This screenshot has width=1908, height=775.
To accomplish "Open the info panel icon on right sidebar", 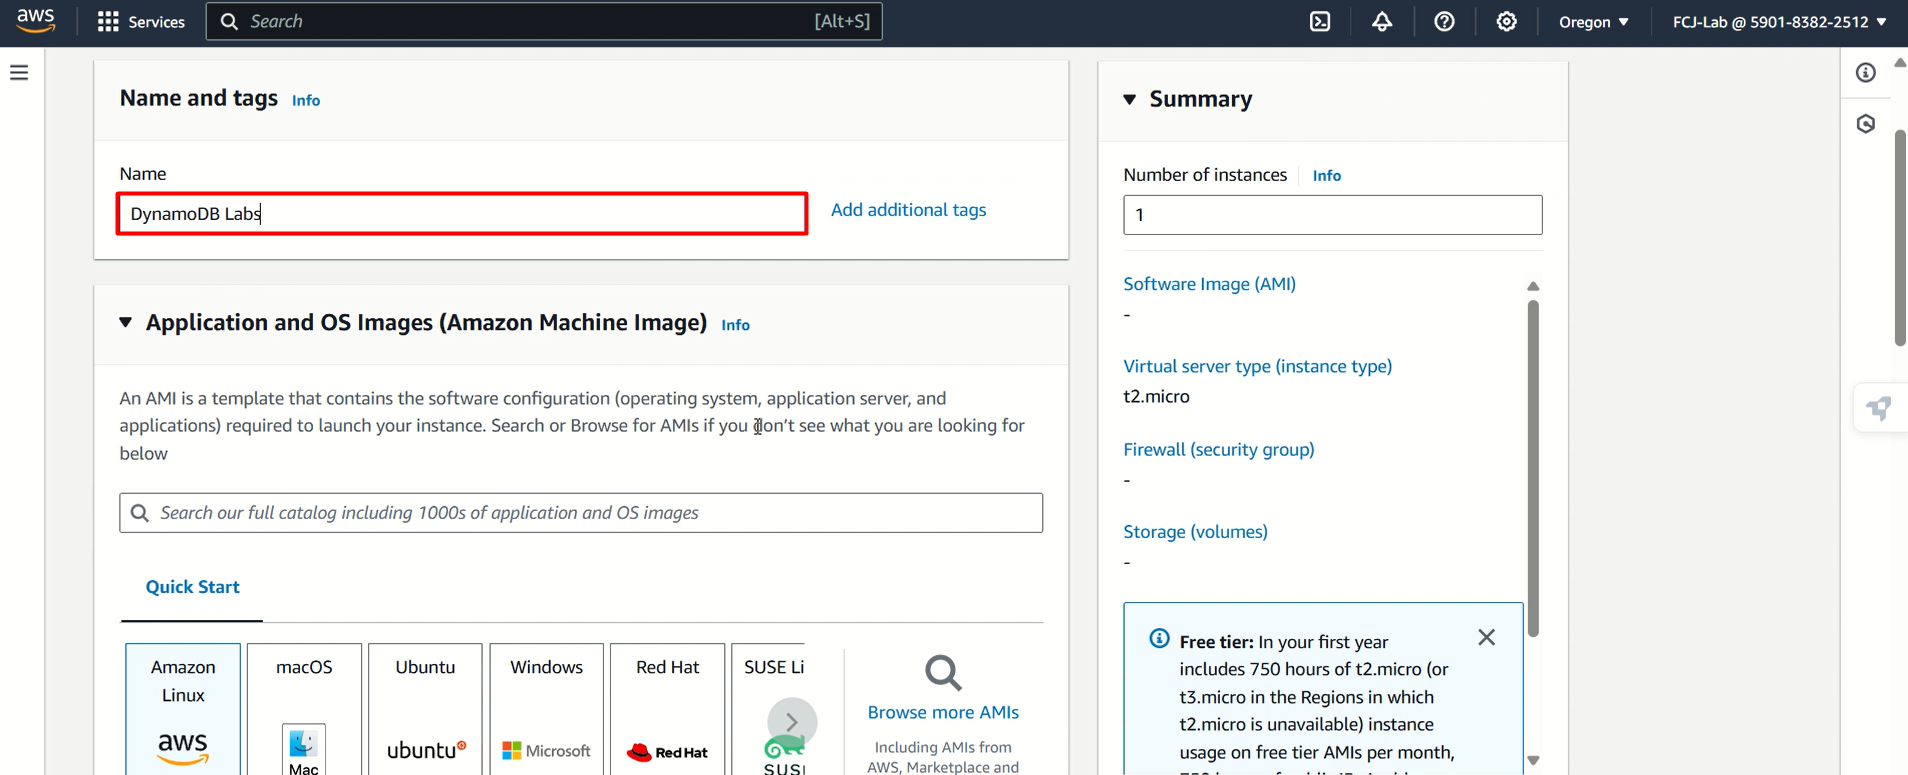I will click(1866, 73).
